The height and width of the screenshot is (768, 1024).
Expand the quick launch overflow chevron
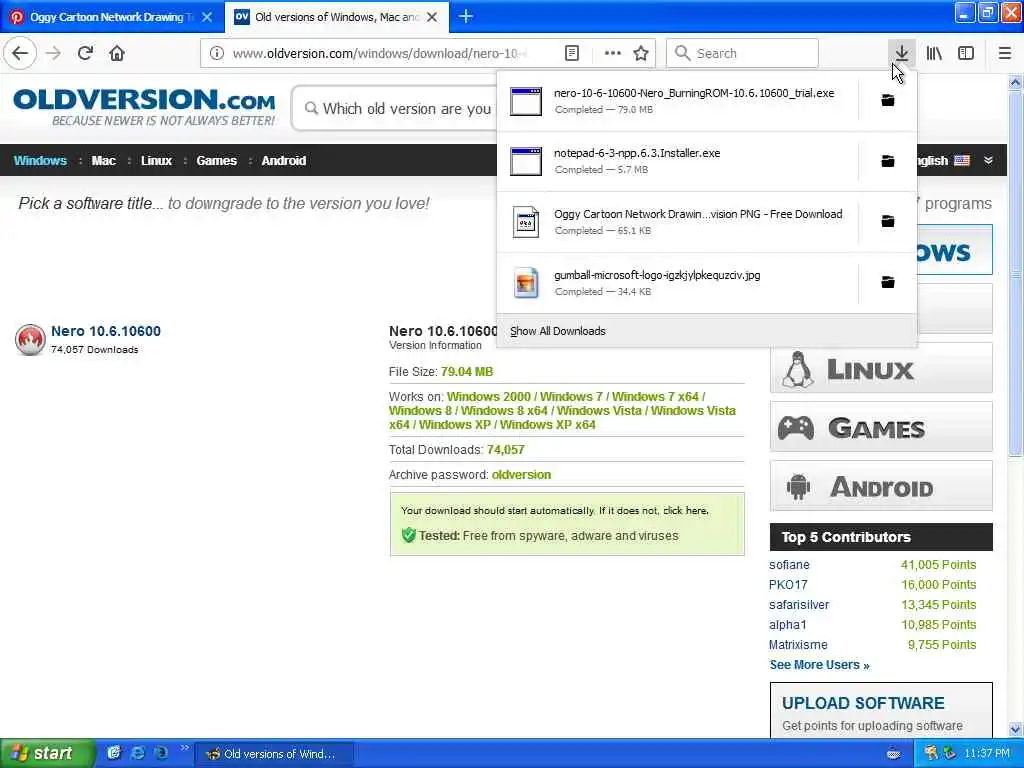[185, 748]
